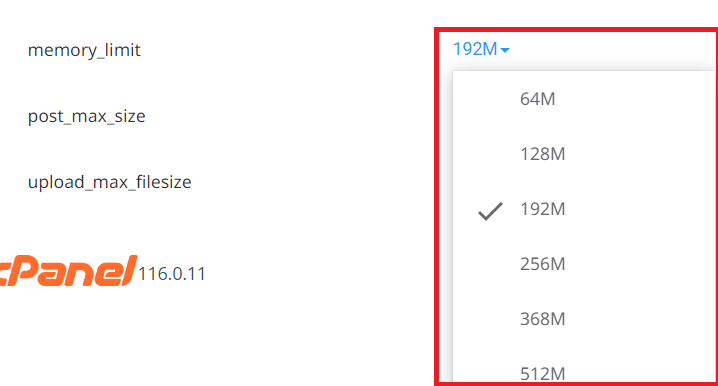Click the blue caret next to 192M
This screenshot has height=386, width=718.
[x=505, y=50]
